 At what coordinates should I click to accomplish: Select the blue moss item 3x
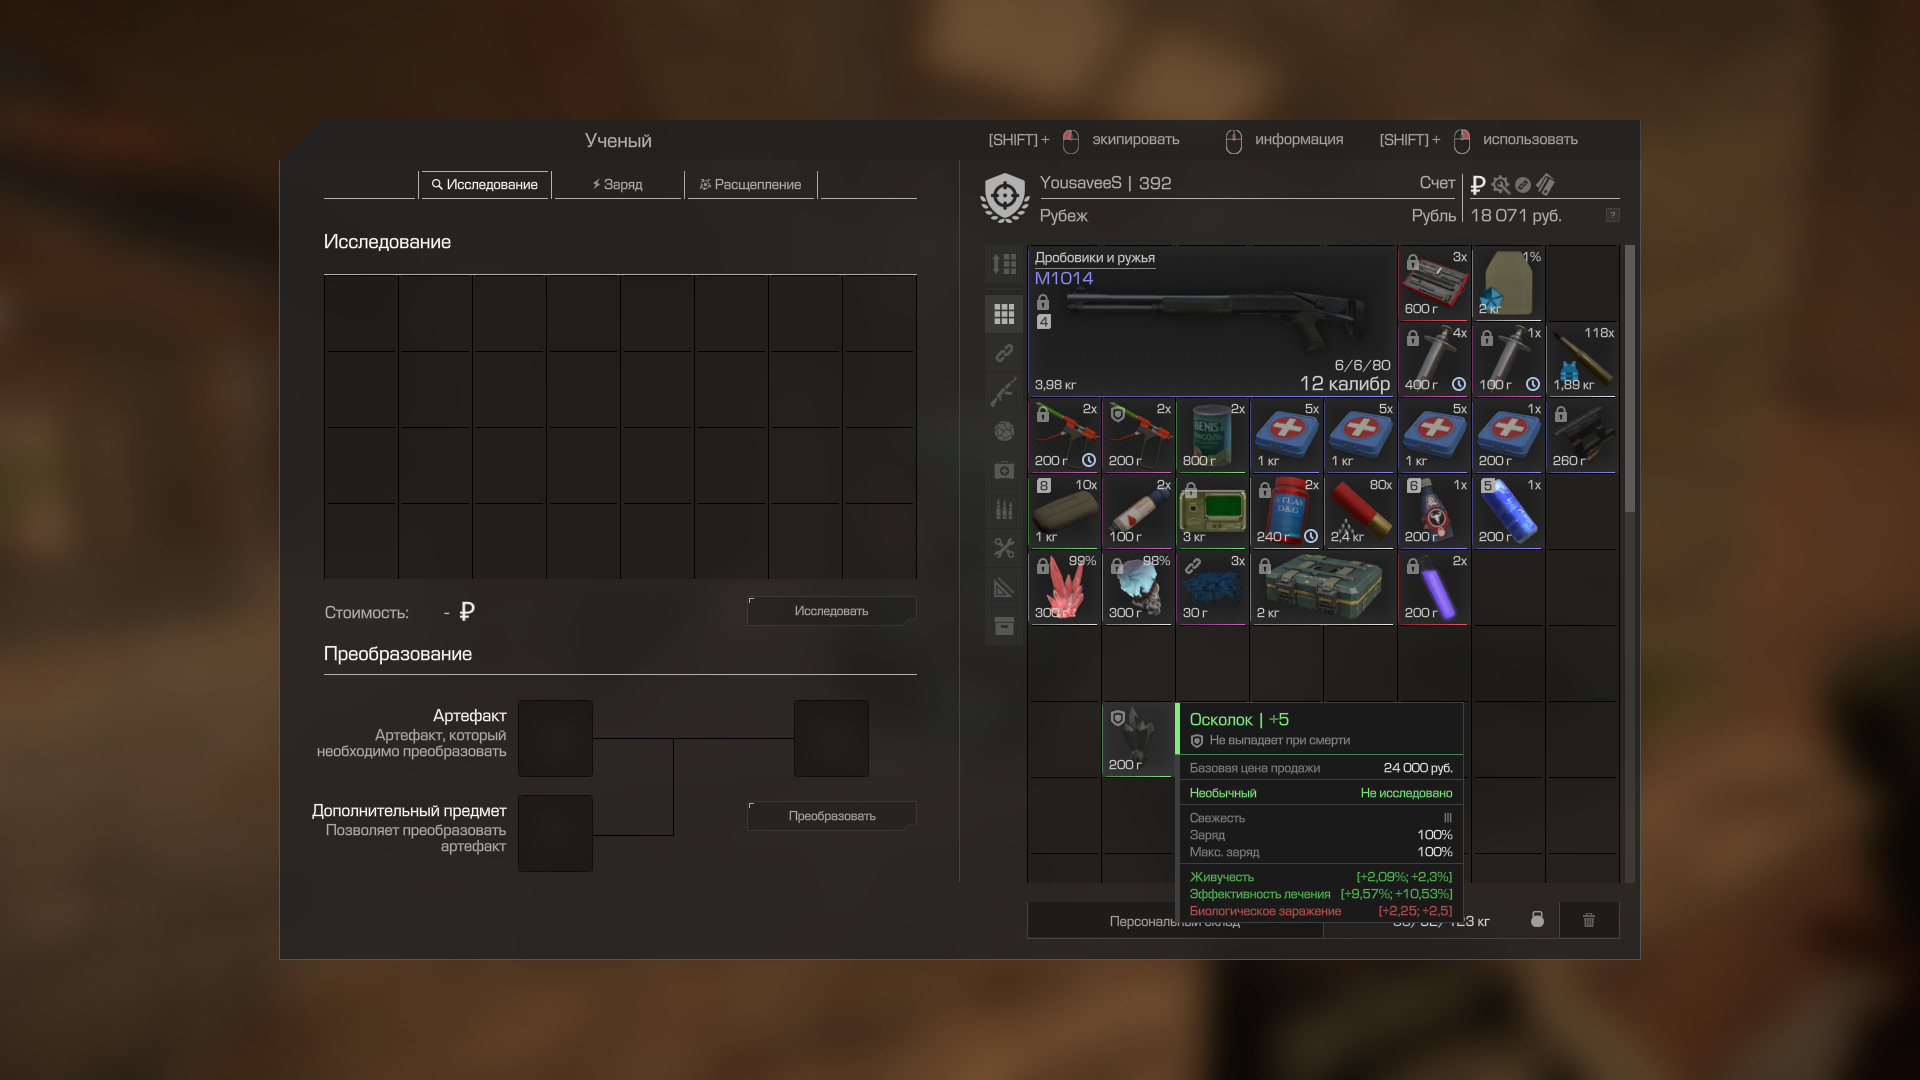click(1212, 587)
